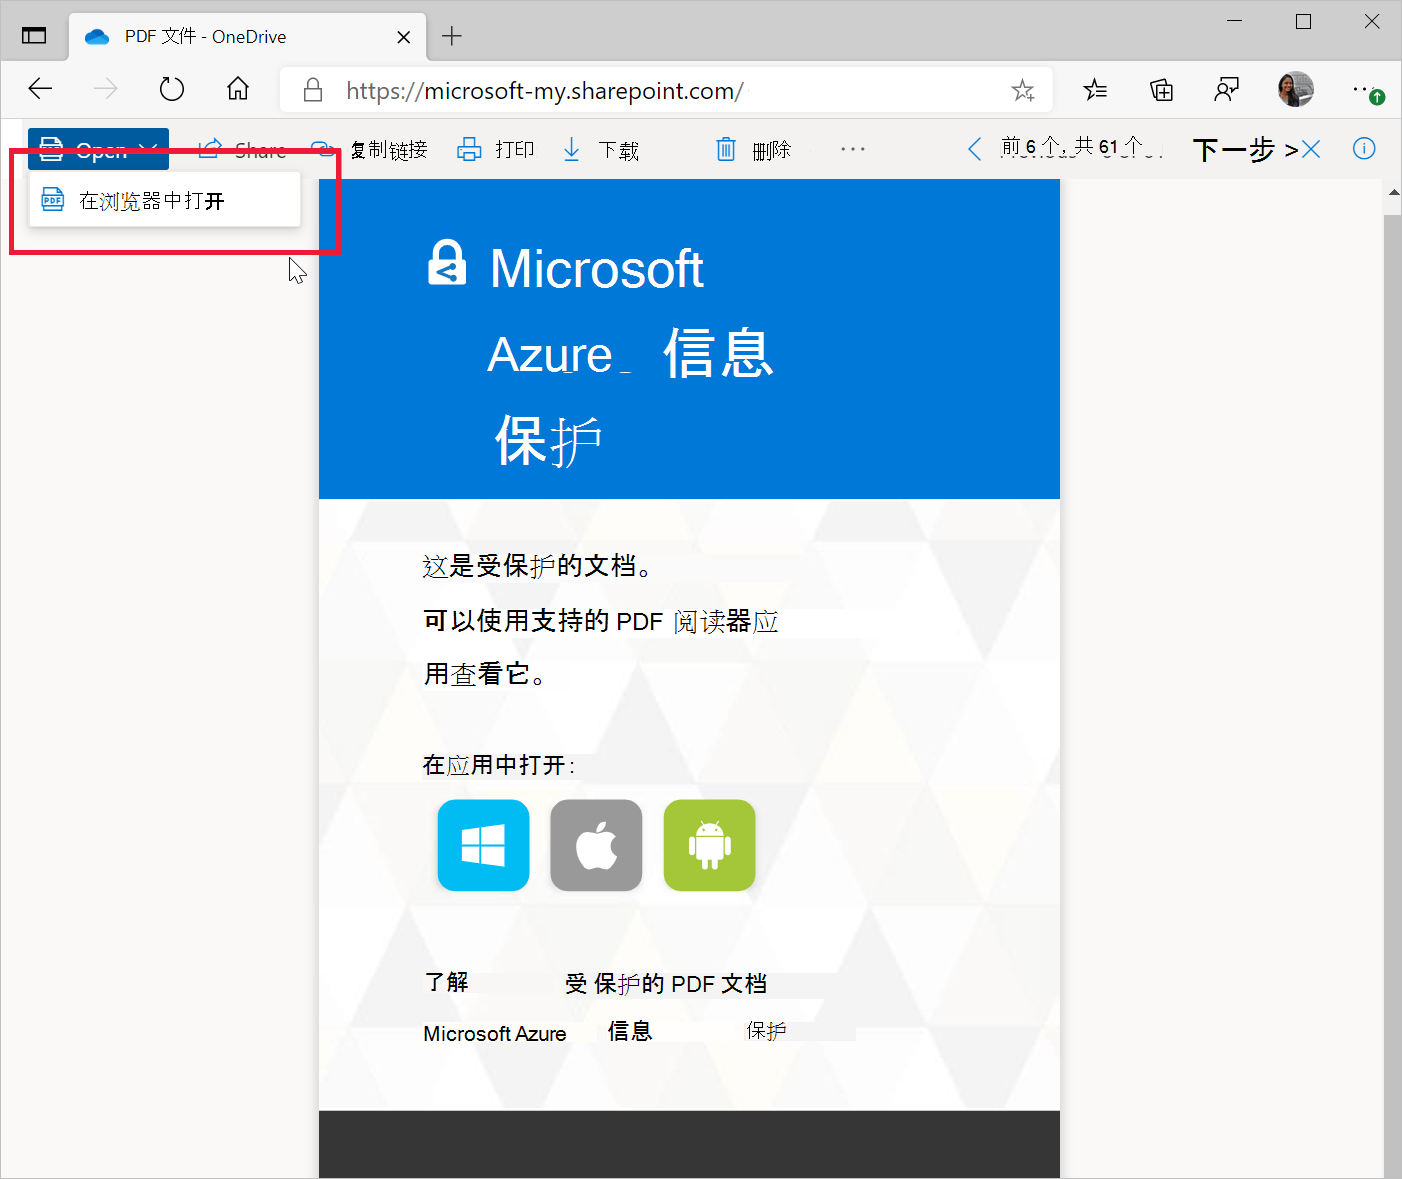Toggle add page to favorites star
Image resolution: width=1402 pixels, height=1179 pixels.
click(x=1023, y=89)
